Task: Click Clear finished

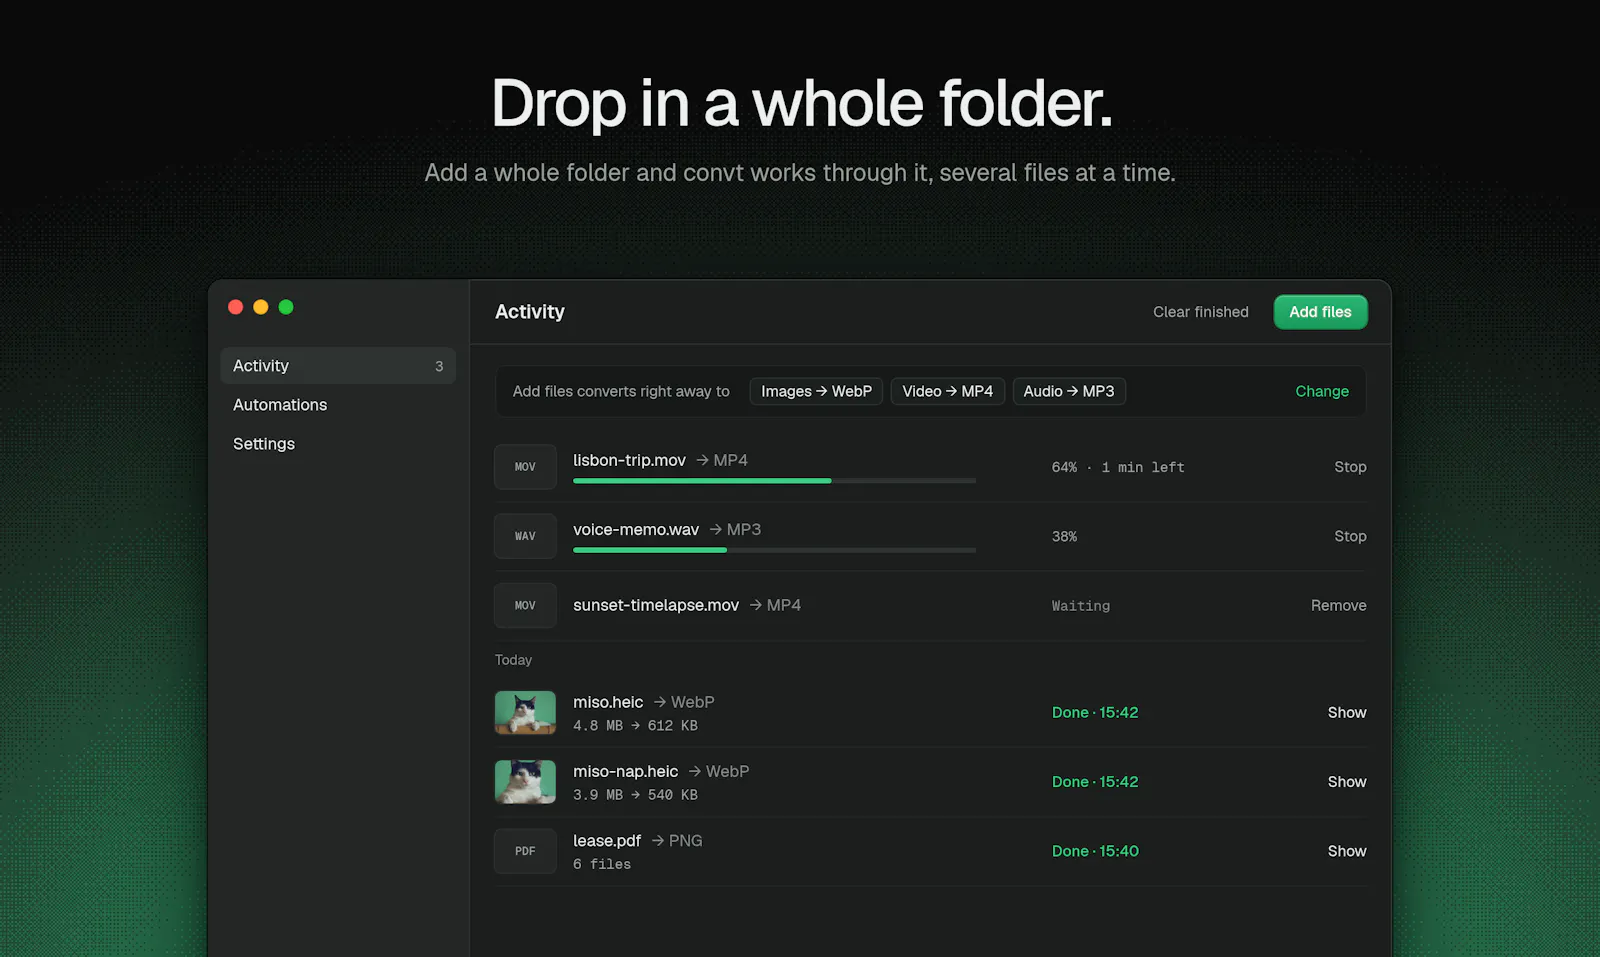Action: (x=1200, y=312)
